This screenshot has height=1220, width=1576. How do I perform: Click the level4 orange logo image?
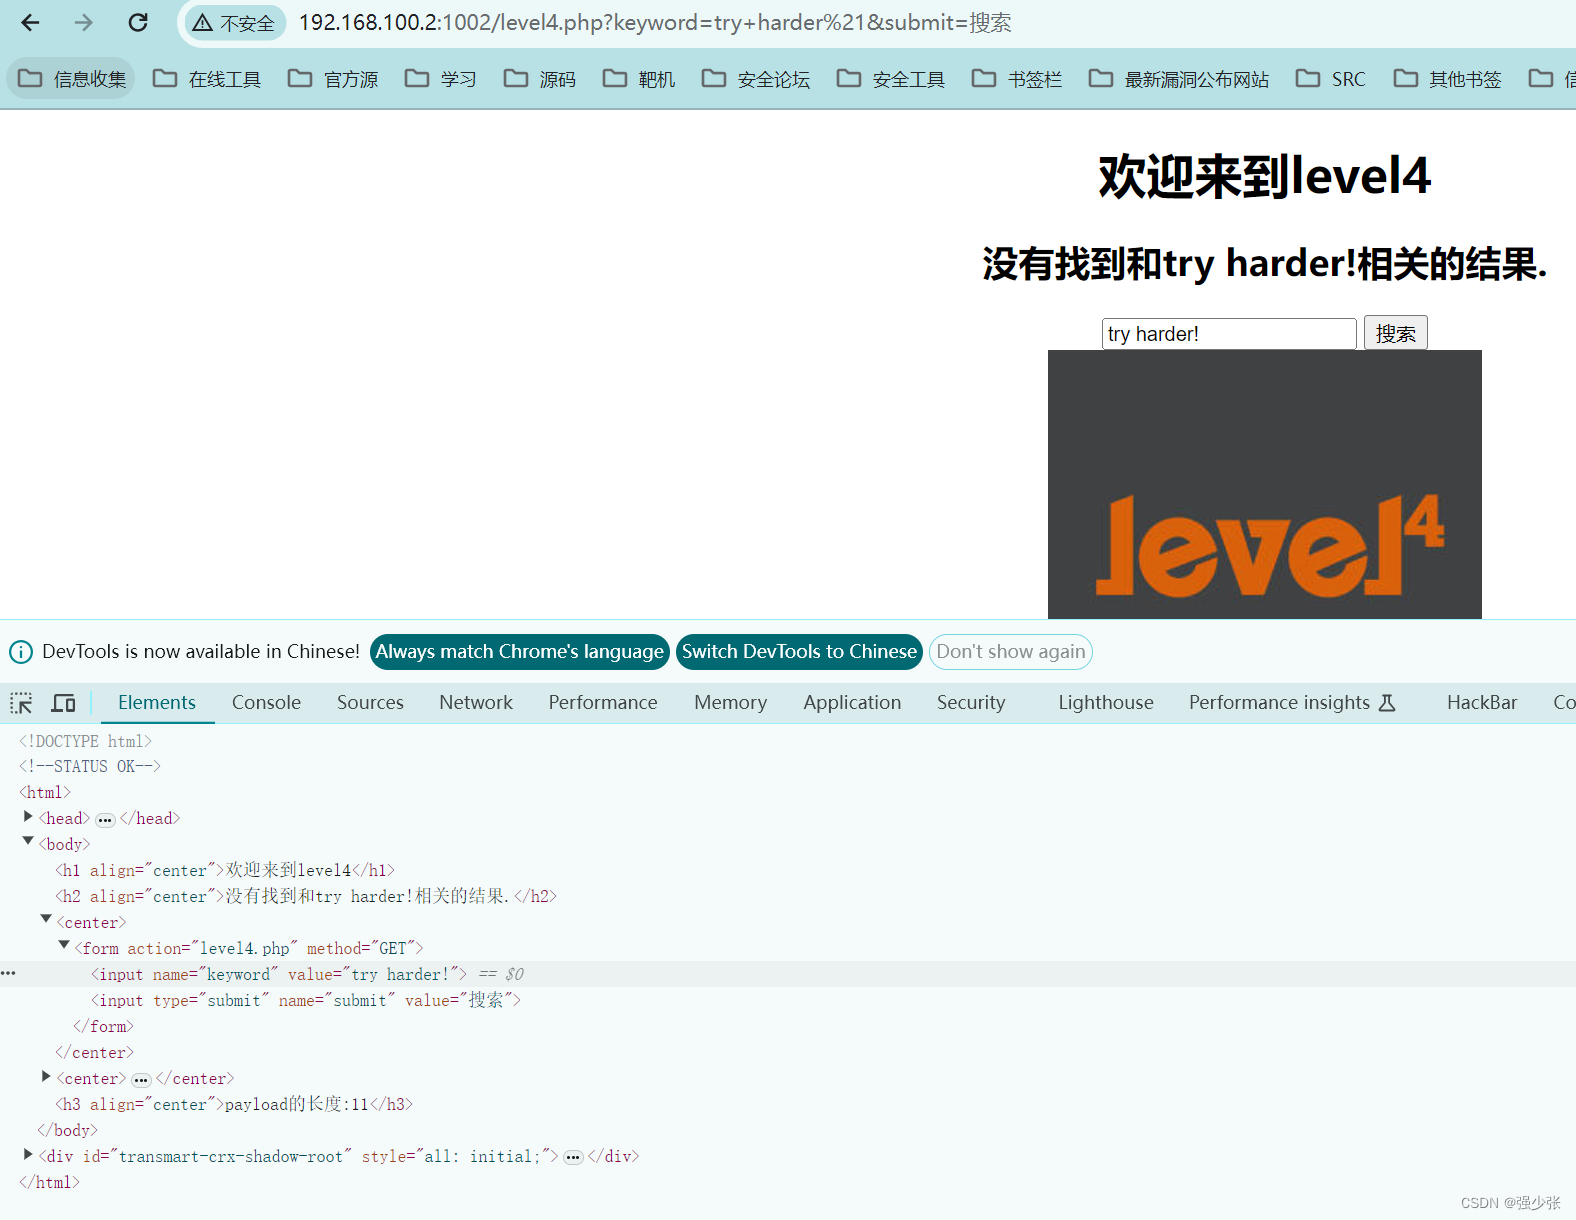[x=1265, y=484]
